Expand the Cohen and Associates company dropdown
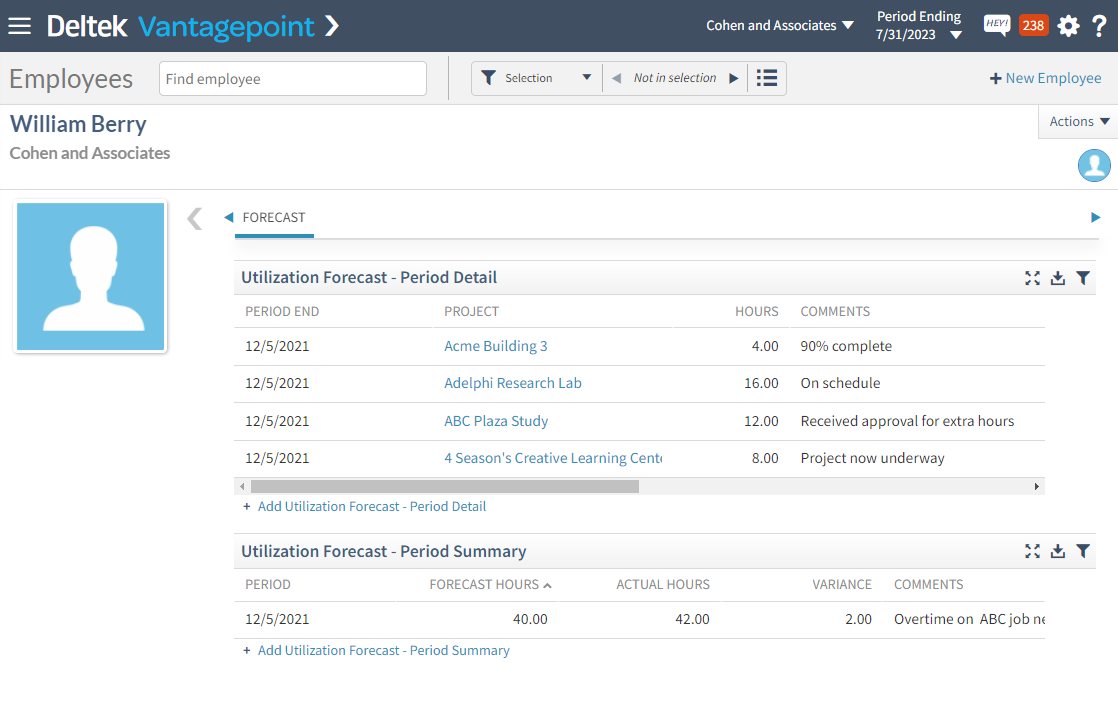The image size is (1118, 702). coord(780,26)
